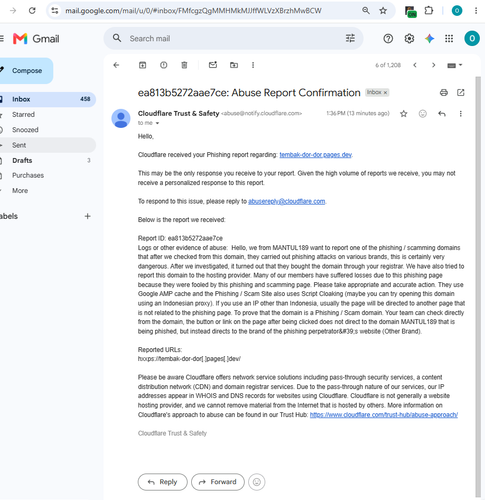Image resolution: width=485 pixels, height=500 pixels.
Task: Star the Cloudflare Trust & Safety message
Action: point(404,114)
